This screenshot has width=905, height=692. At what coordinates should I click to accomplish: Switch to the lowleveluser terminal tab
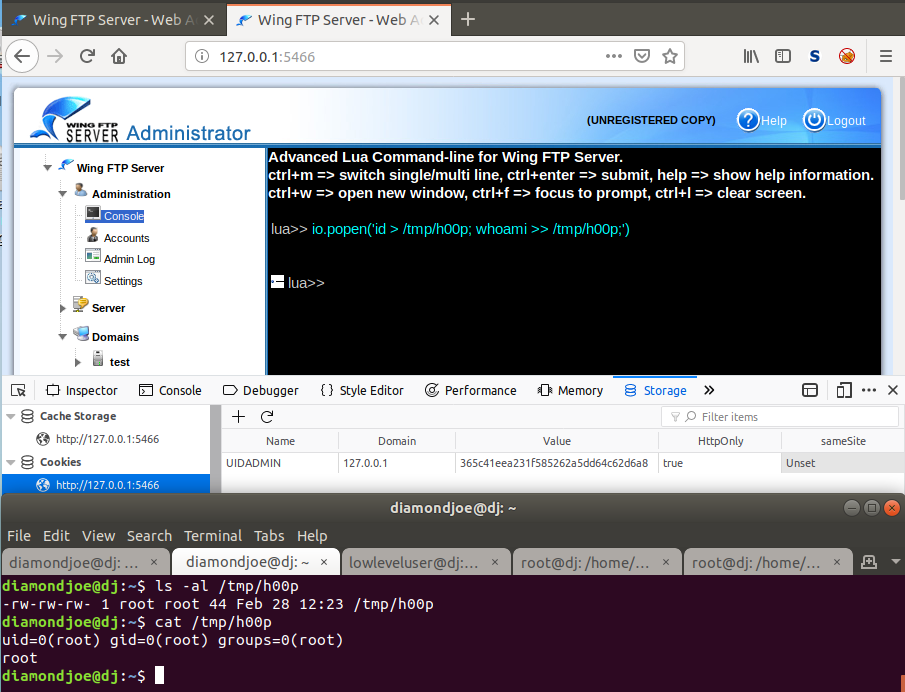click(x=414, y=562)
